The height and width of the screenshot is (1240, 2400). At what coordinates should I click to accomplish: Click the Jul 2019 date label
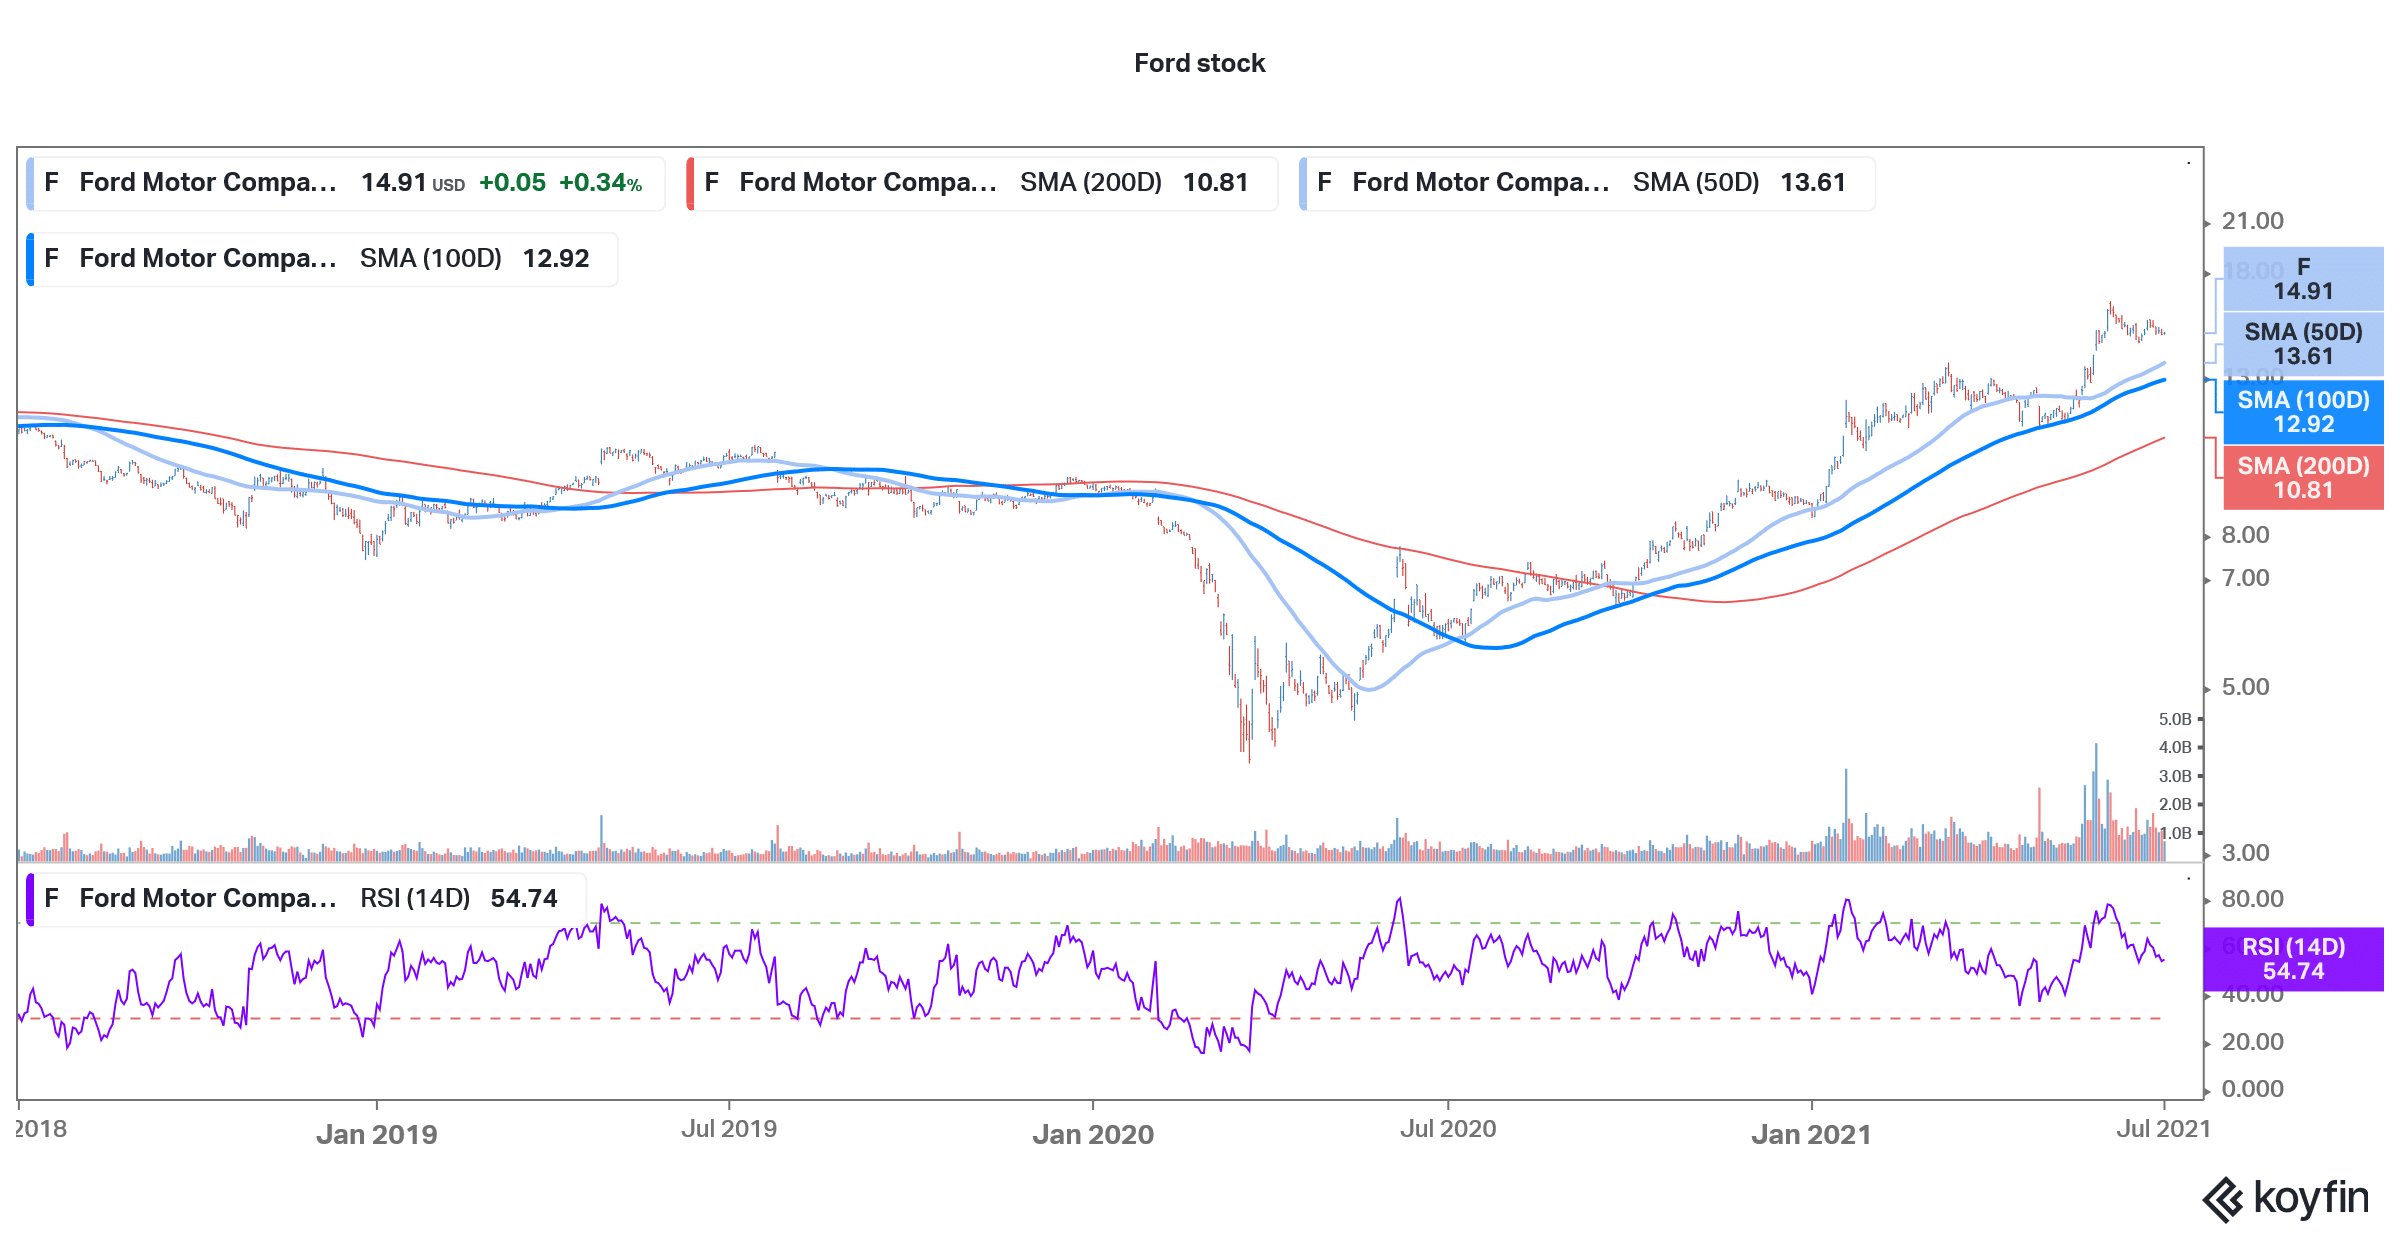(x=729, y=1129)
